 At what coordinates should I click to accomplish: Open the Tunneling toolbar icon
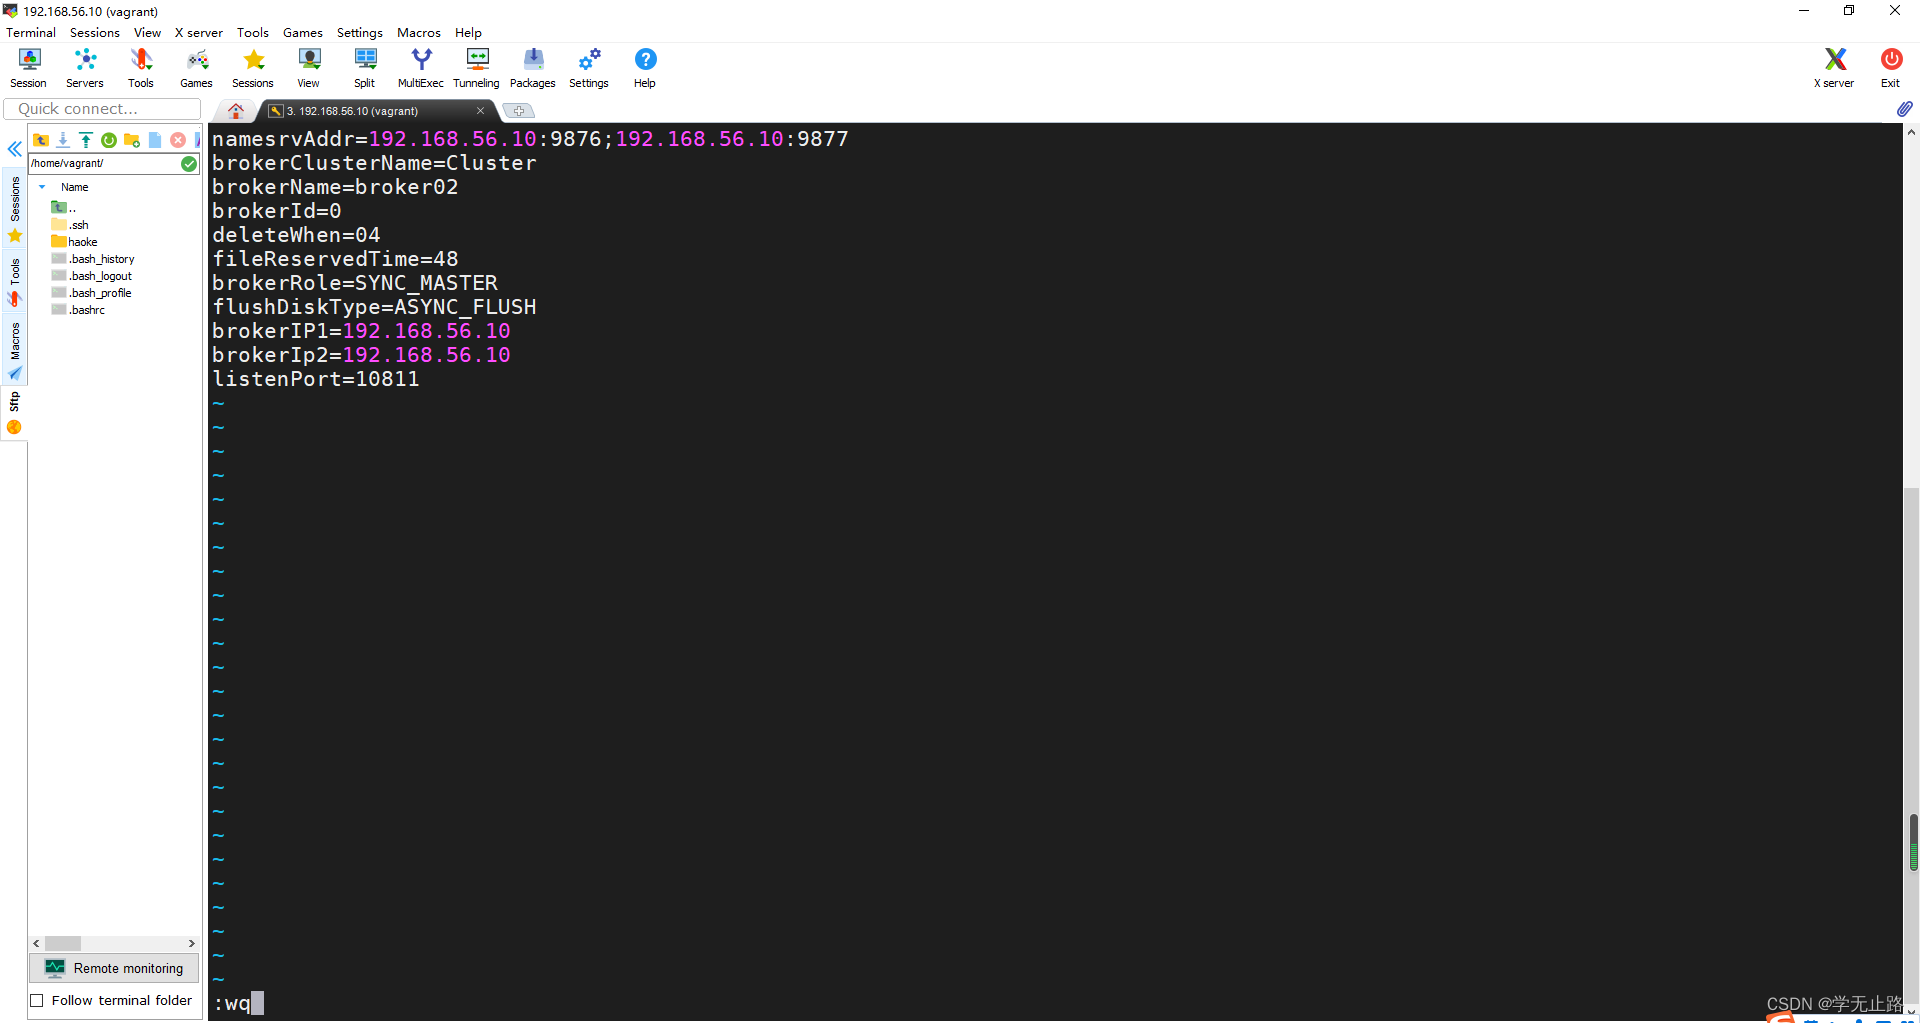point(477,68)
